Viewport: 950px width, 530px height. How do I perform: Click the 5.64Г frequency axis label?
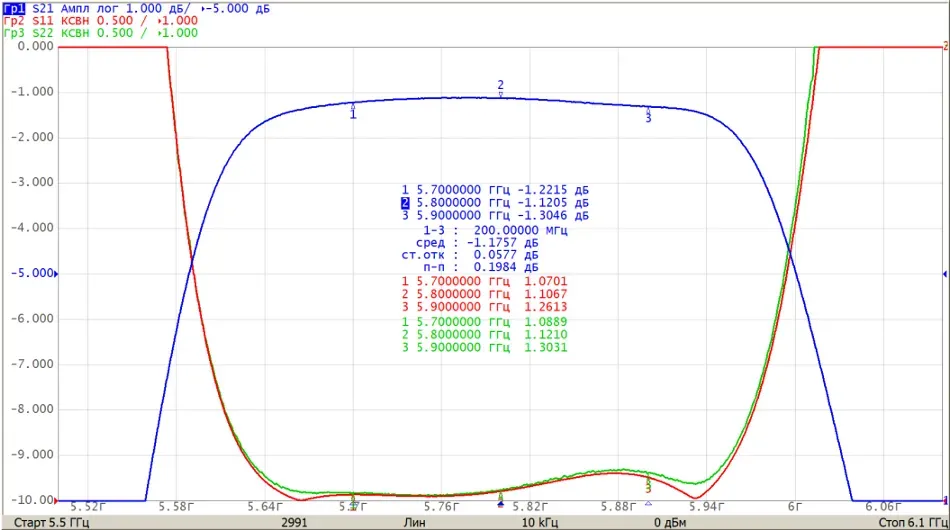pyautogui.click(x=265, y=506)
